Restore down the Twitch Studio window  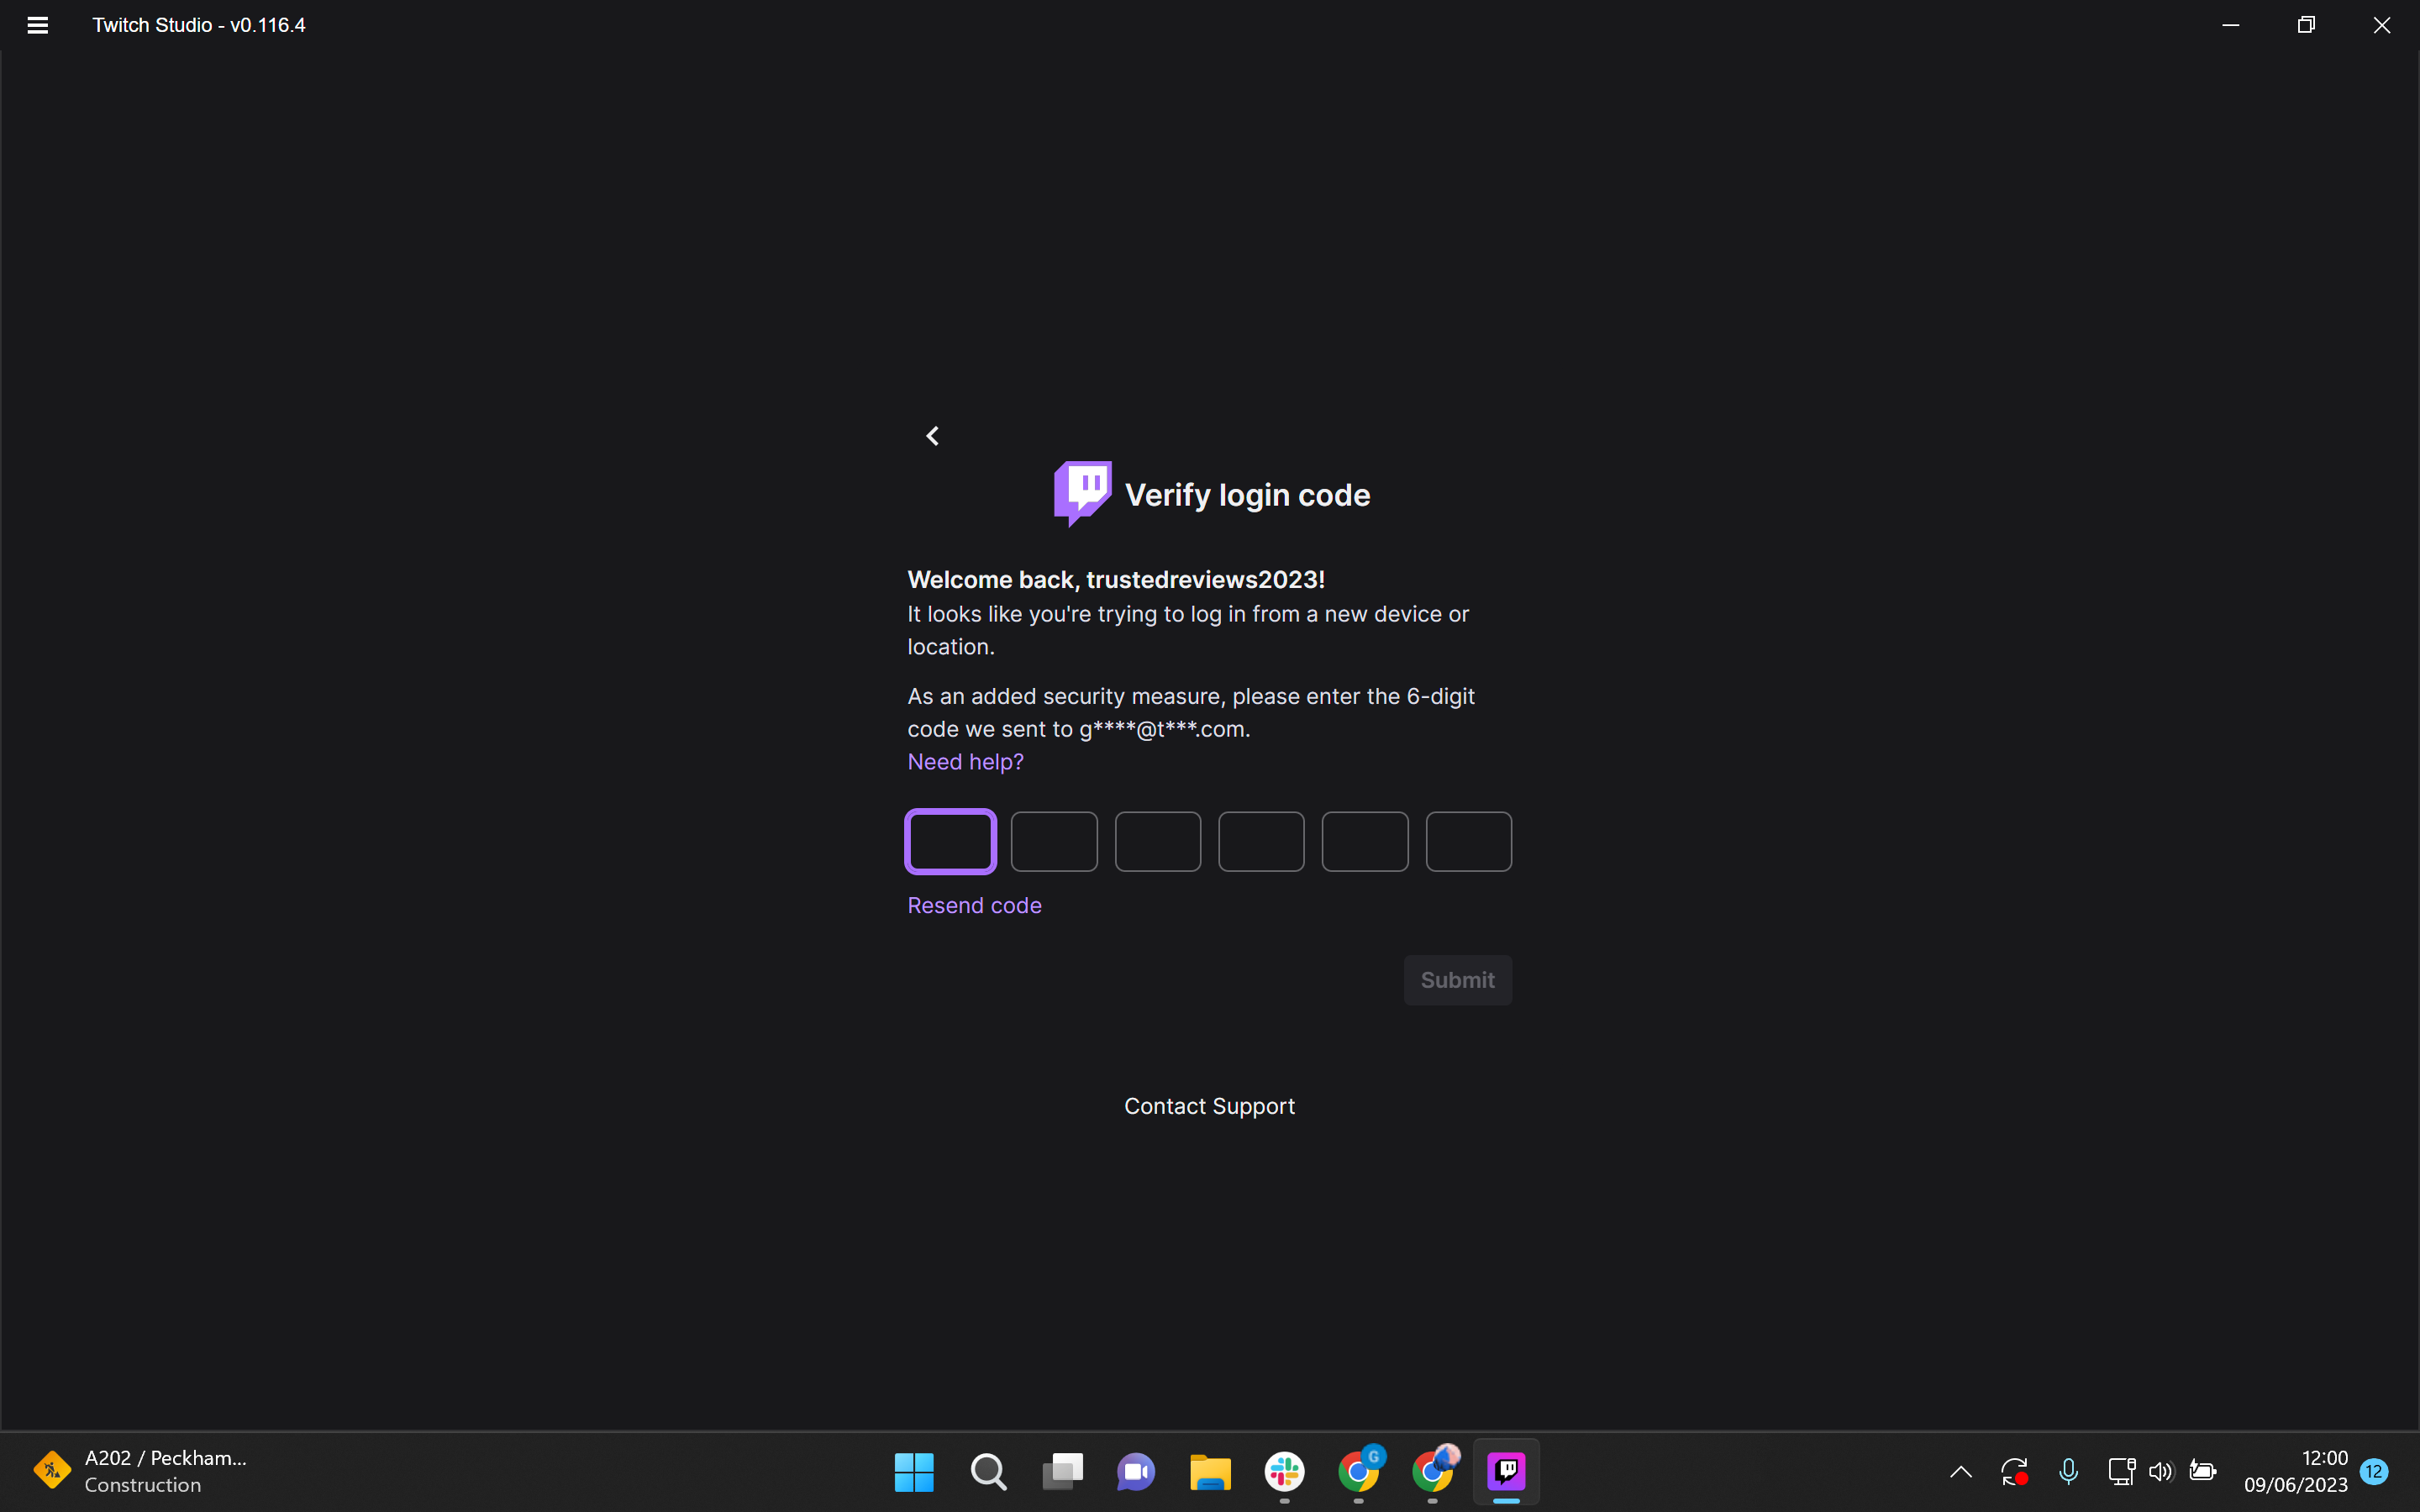click(x=2306, y=25)
